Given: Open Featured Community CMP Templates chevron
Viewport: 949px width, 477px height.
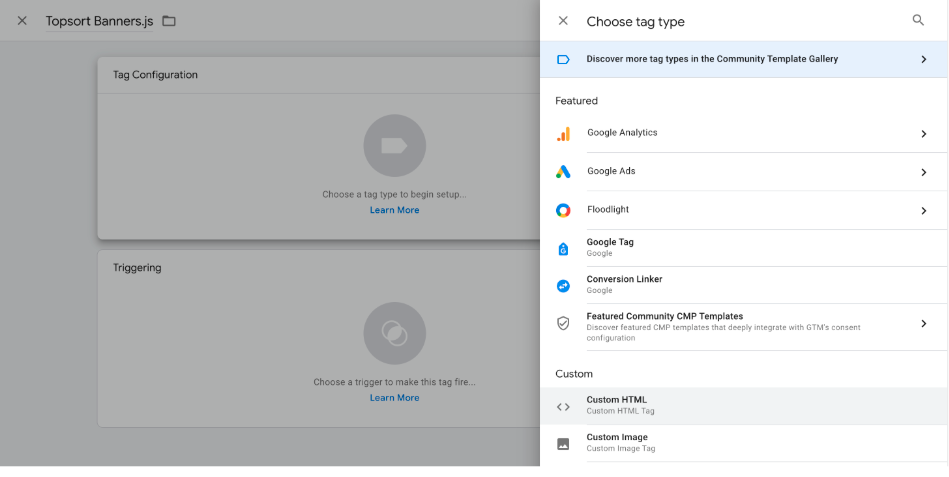Looking at the screenshot, I should 923,323.
